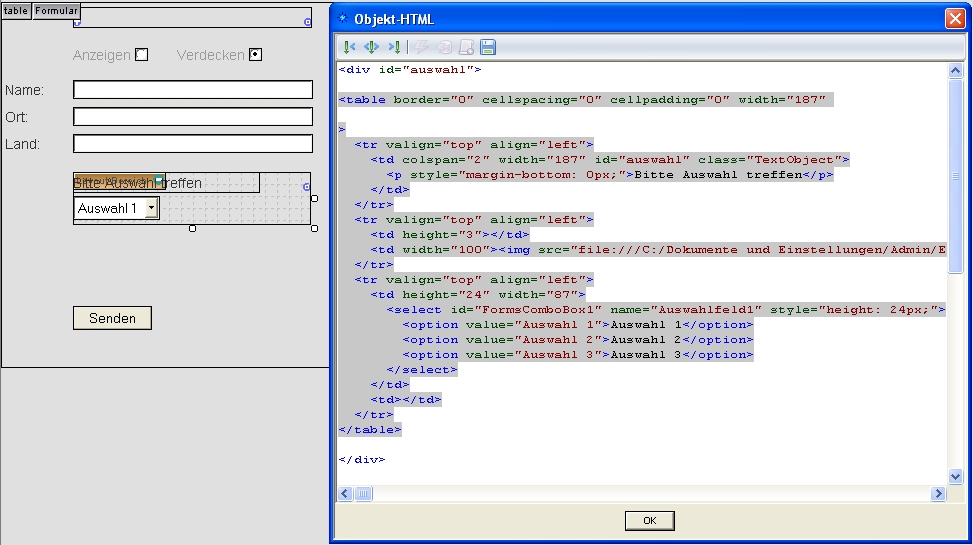Click the insert HTML after tag icon
This screenshot has height=545, width=973.
(394, 47)
